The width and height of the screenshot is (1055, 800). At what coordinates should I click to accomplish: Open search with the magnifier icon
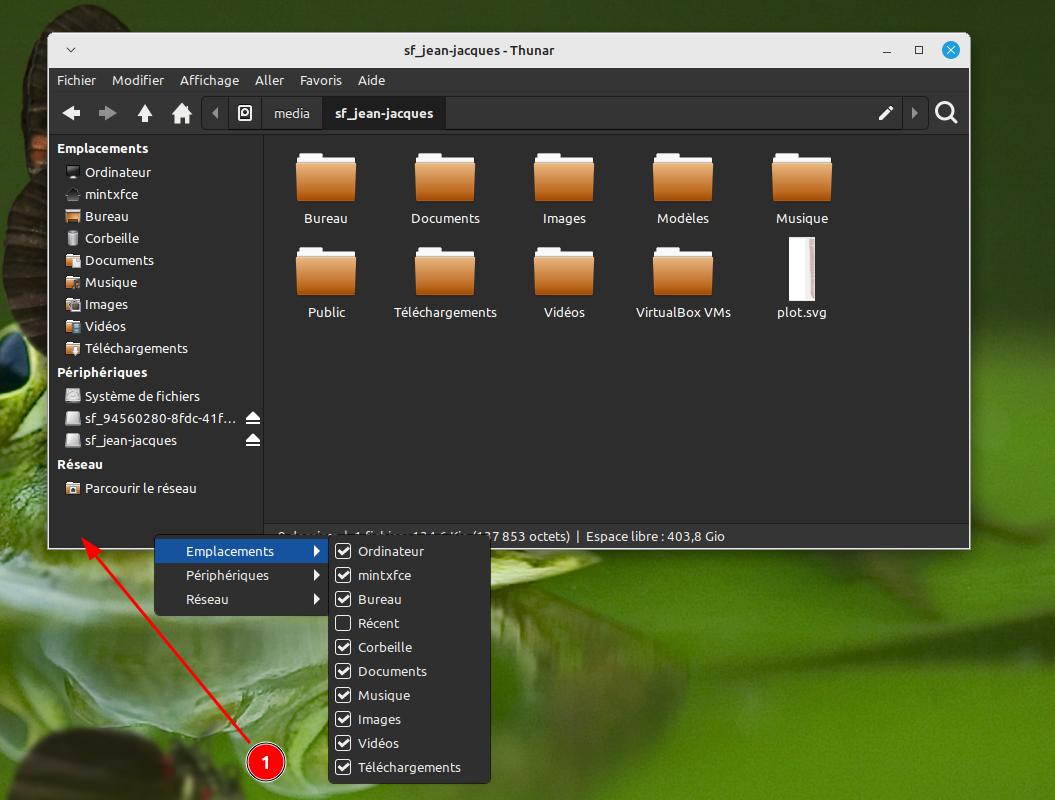tap(946, 113)
